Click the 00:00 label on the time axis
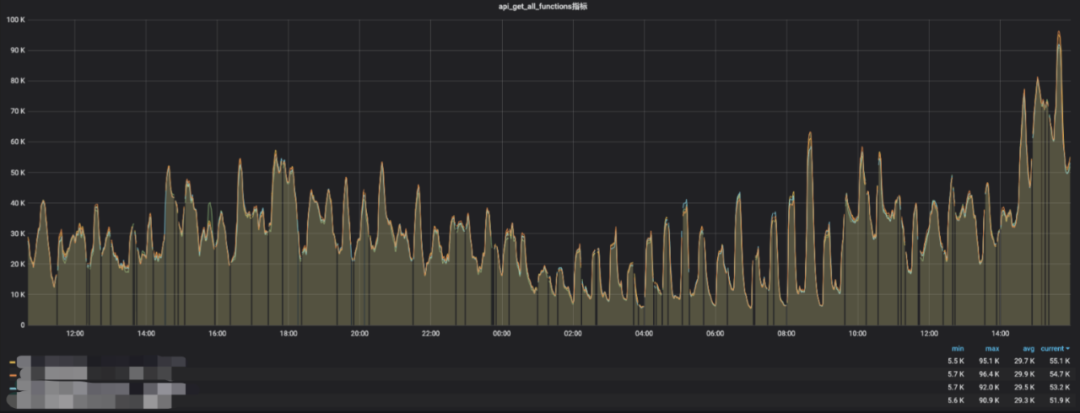The image size is (1080, 413). (502, 333)
